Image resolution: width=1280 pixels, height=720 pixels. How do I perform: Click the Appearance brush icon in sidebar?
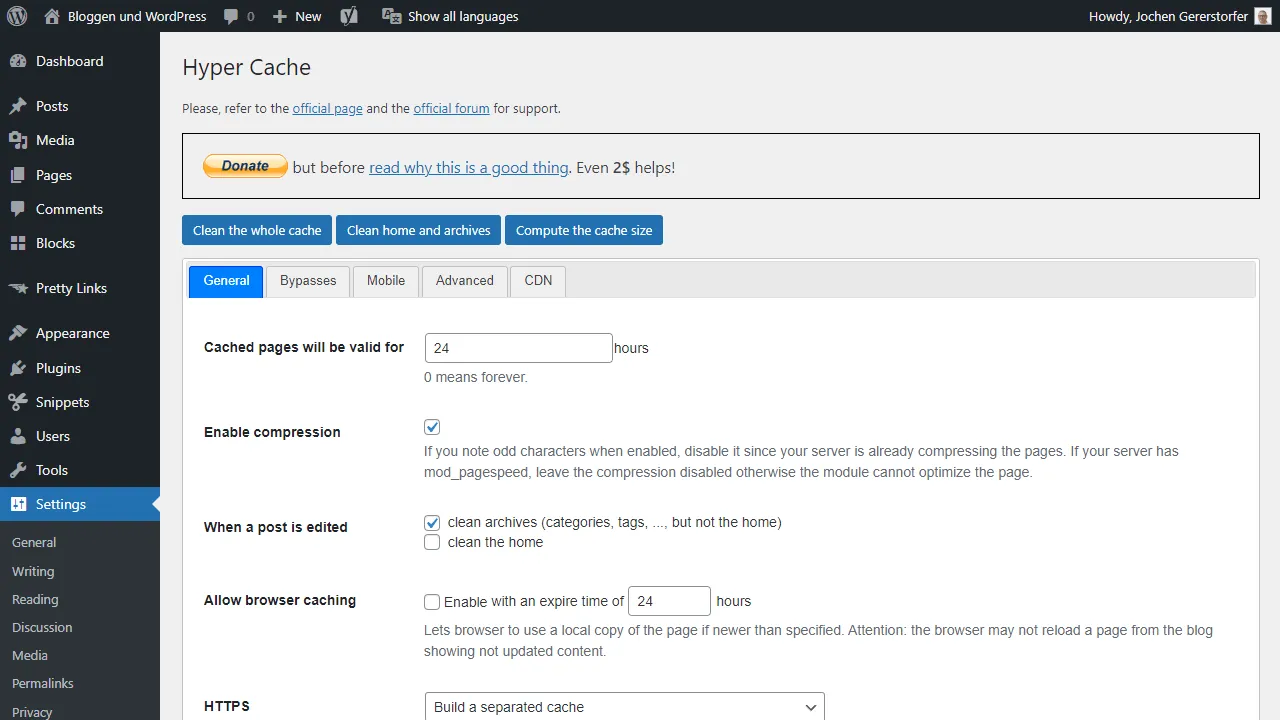pyautogui.click(x=18, y=333)
